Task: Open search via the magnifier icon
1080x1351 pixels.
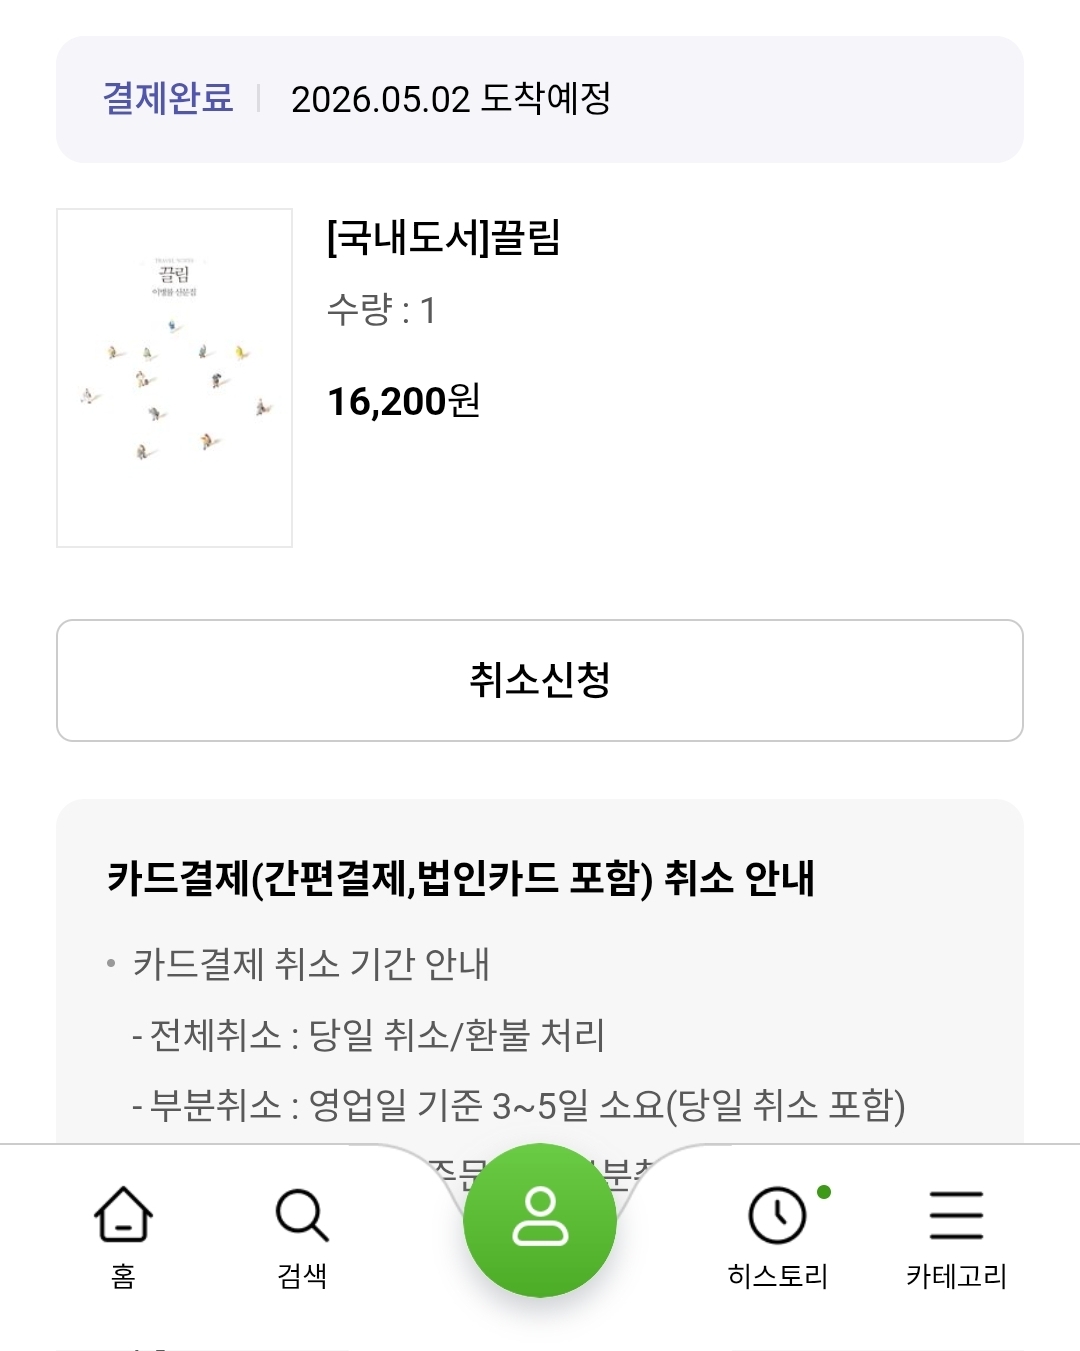Action: (301, 1214)
